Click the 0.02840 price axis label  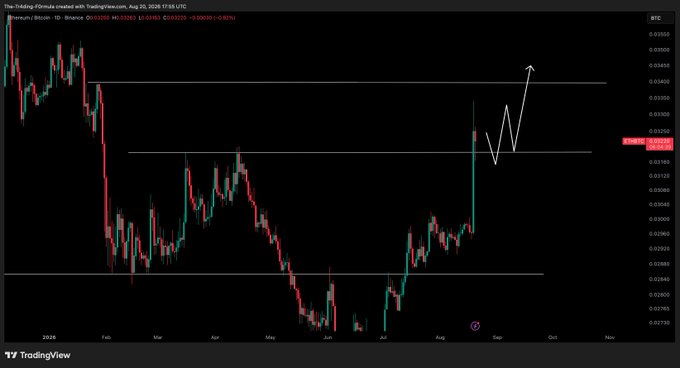(x=660, y=279)
